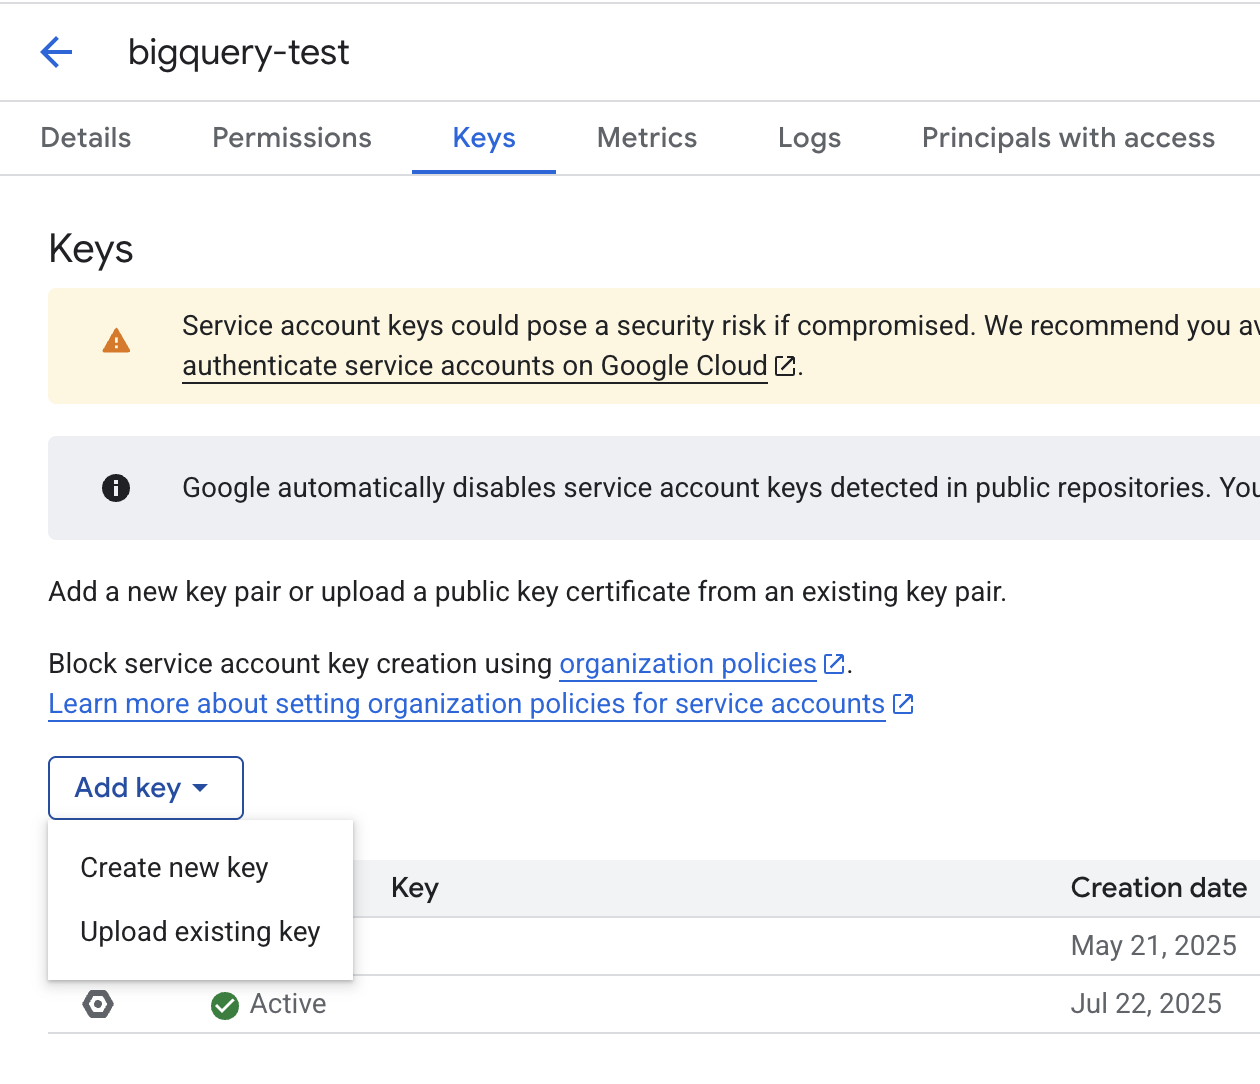View the Metrics tab

646,138
